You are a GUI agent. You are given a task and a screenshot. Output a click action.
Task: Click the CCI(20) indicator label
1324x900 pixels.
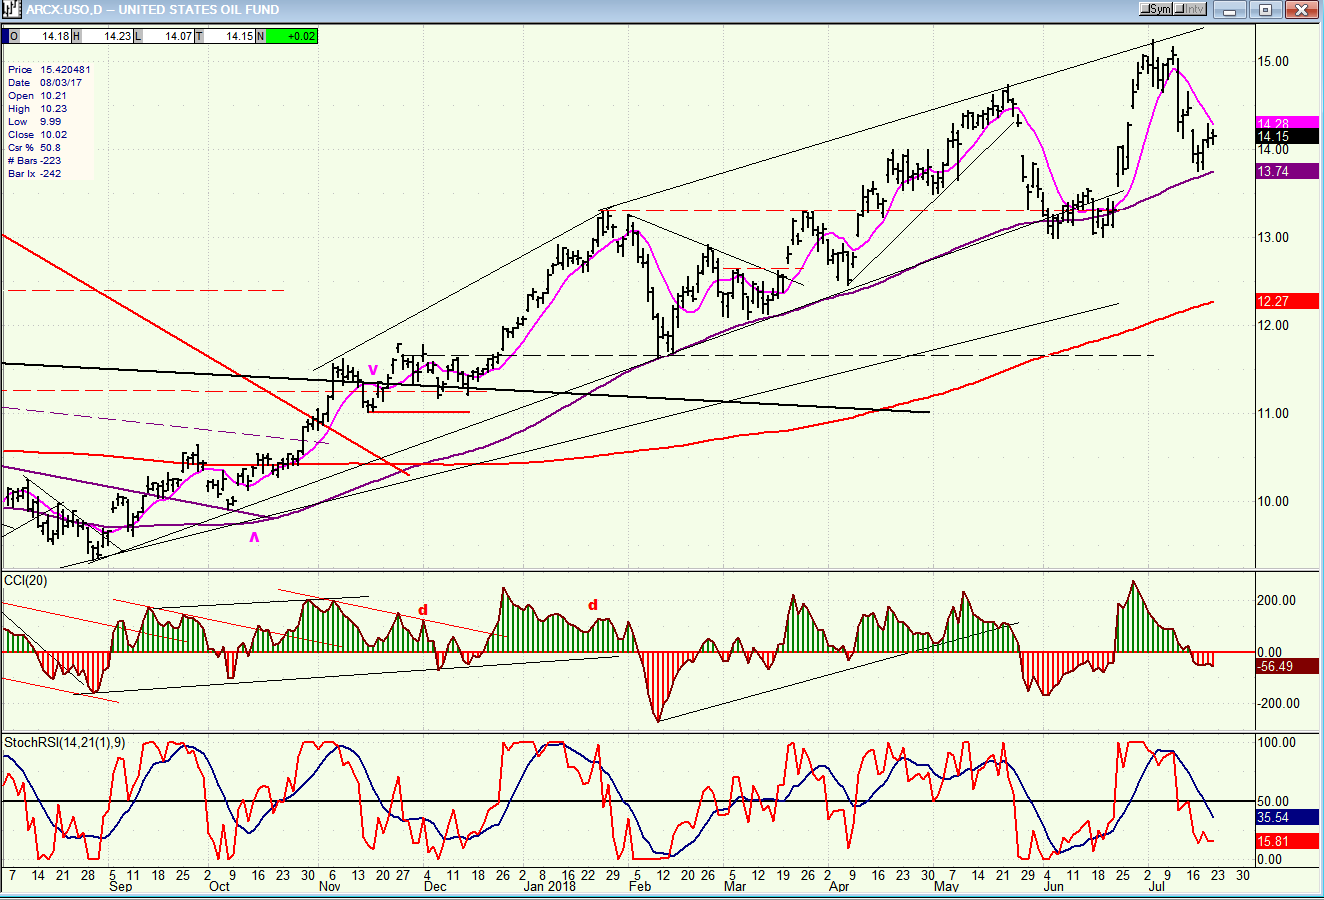tap(26, 581)
